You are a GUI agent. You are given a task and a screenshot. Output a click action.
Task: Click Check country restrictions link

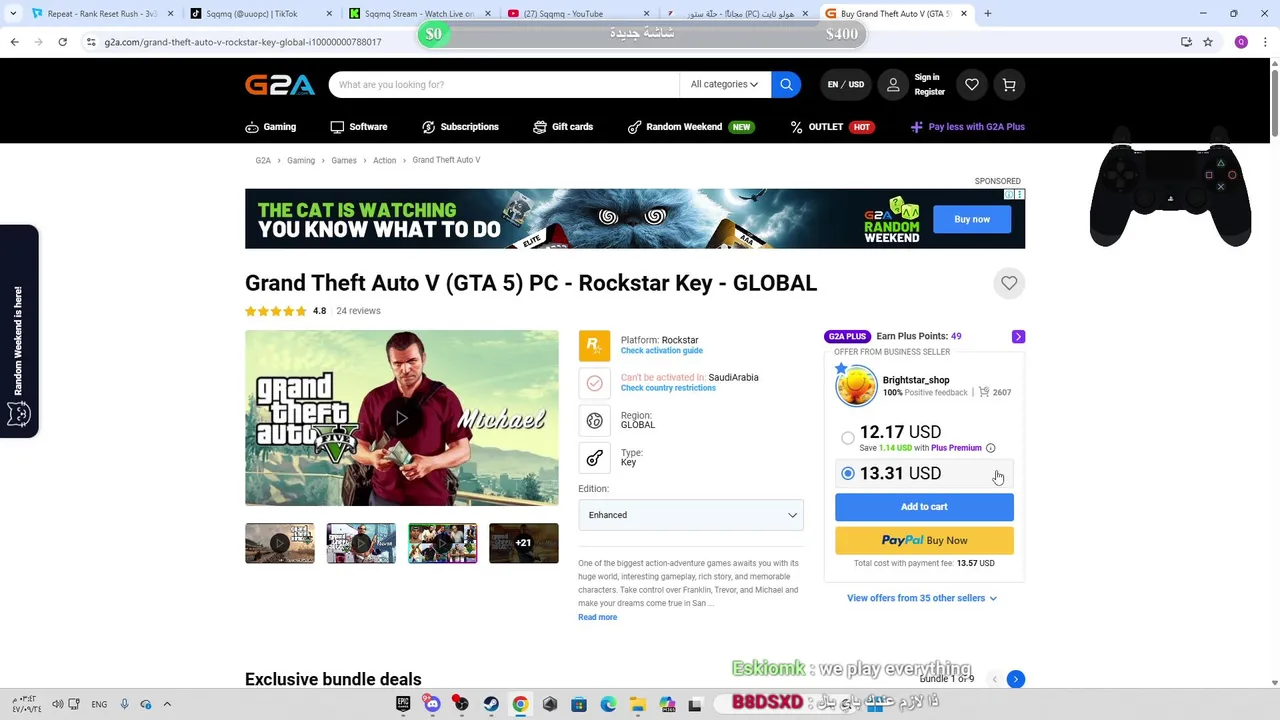(x=668, y=388)
